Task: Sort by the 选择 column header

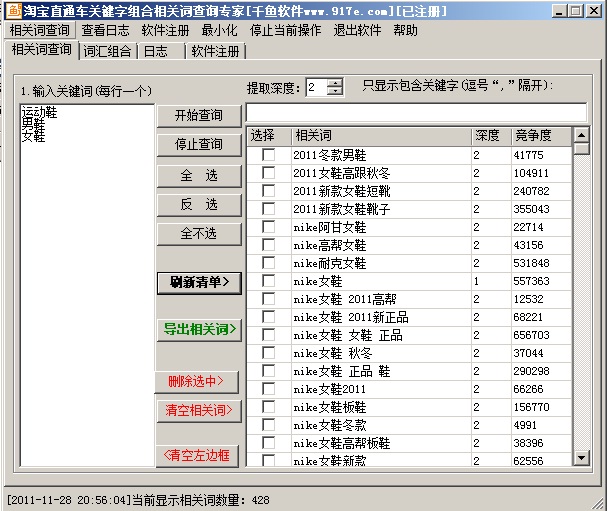Action: pos(269,136)
